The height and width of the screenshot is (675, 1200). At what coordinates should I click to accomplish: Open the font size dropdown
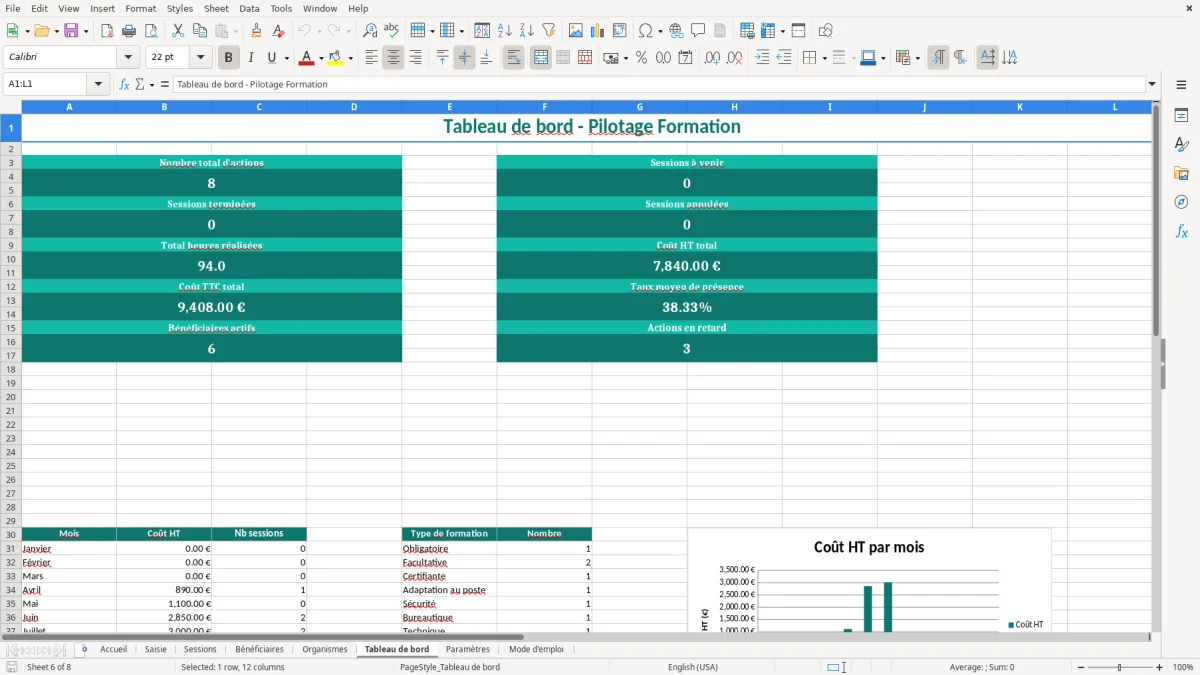click(200, 58)
